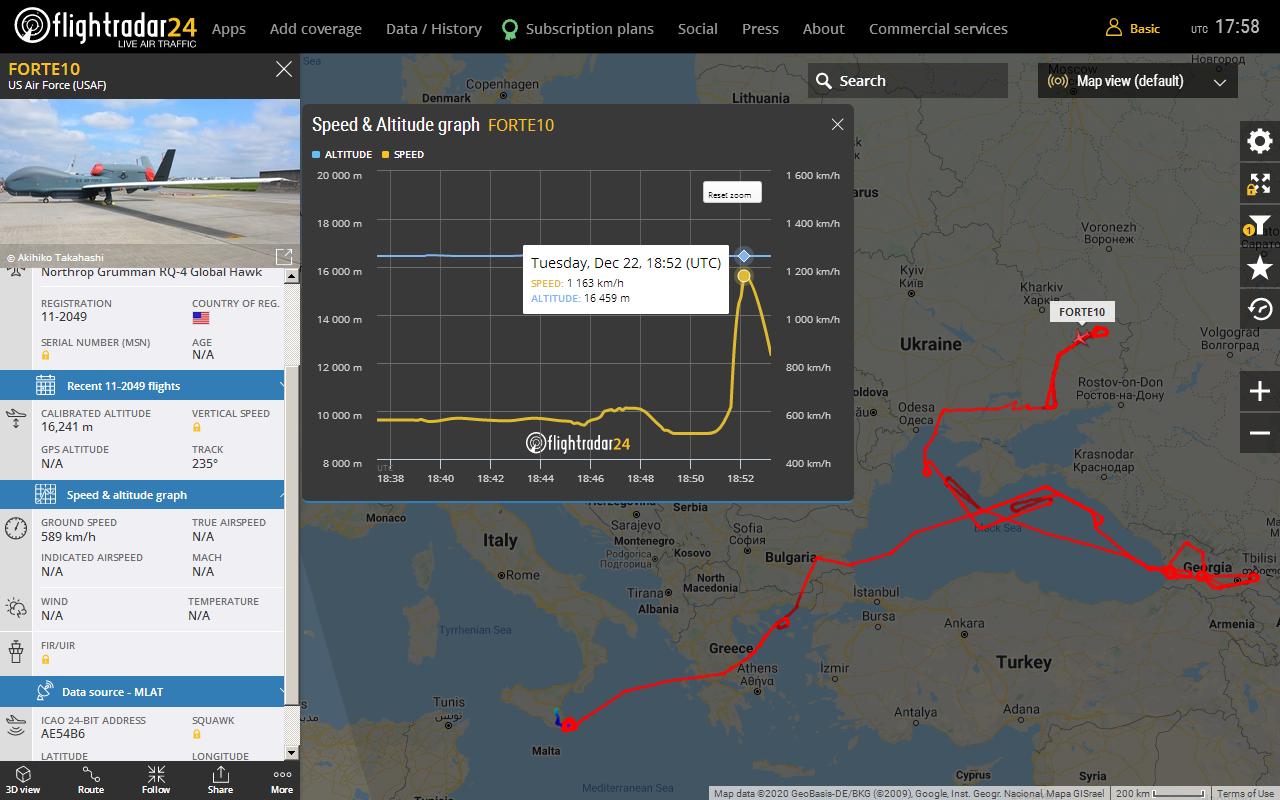
Task: Click the FORTE10 aircraft marker on map
Action: (x=1080, y=338)
